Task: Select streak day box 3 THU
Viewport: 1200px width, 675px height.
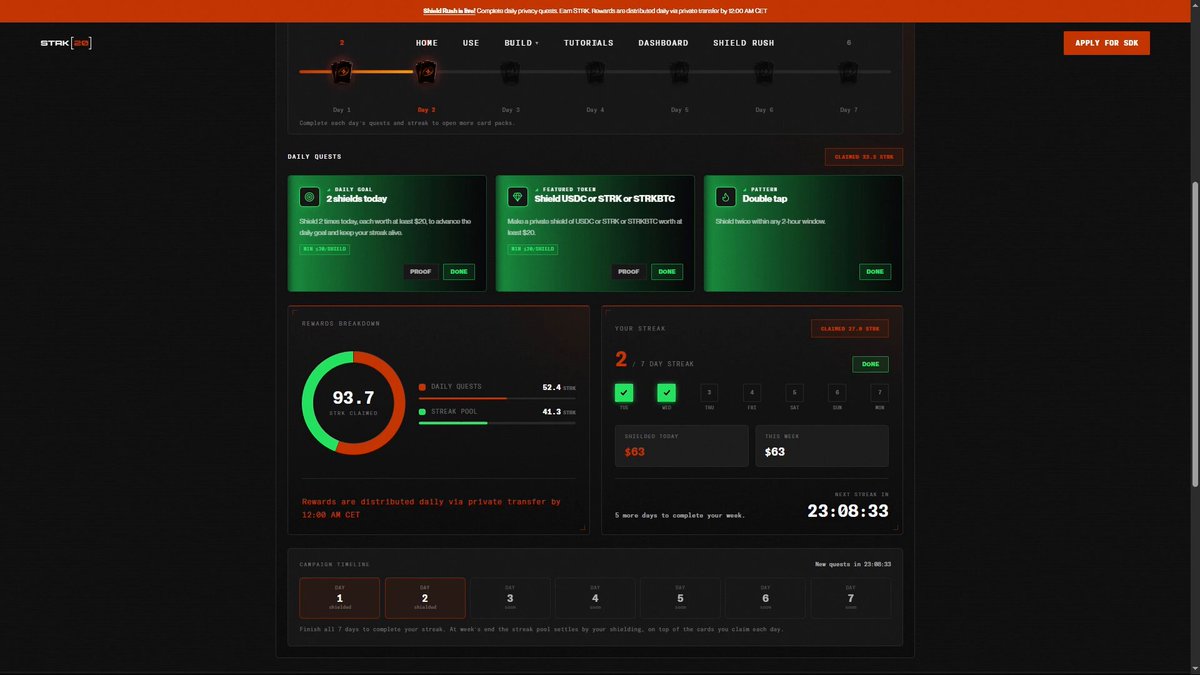Action: click(x=709, y=393)
